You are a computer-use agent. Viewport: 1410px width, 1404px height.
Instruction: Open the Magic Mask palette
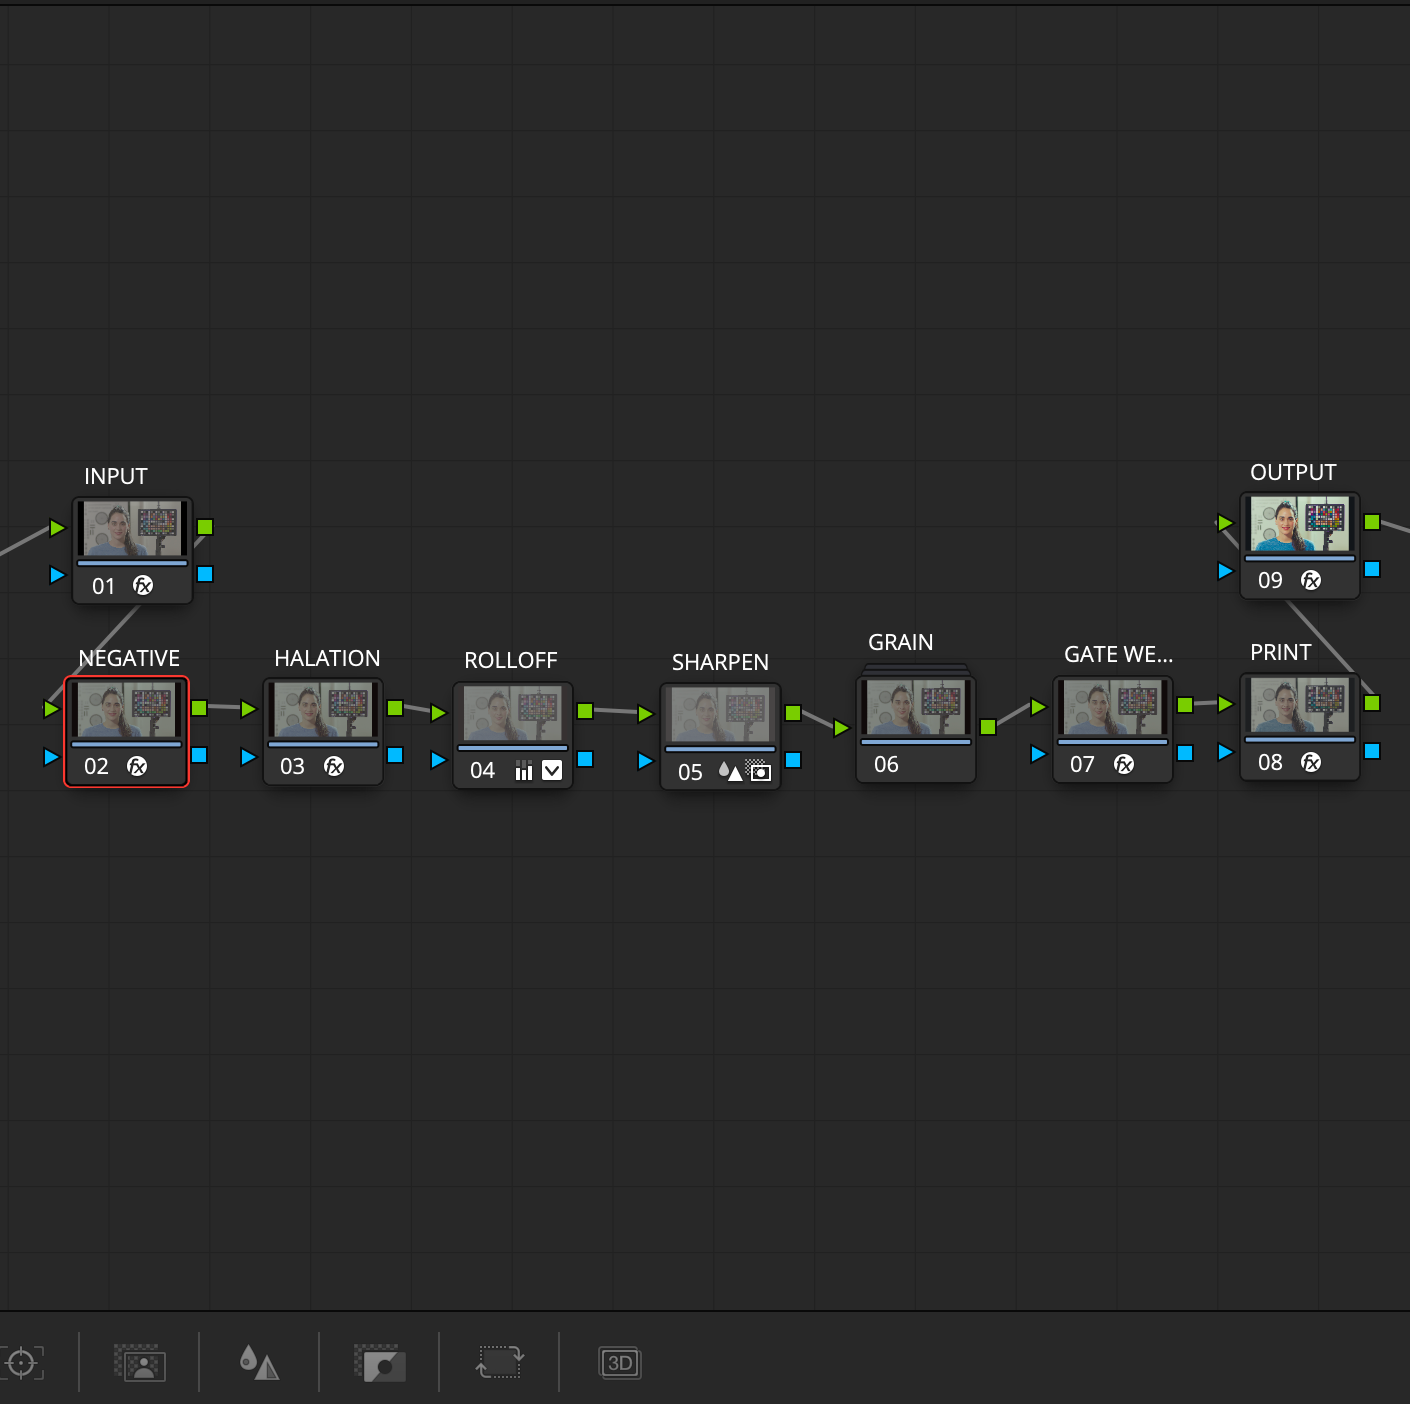tap(140, 1362)
